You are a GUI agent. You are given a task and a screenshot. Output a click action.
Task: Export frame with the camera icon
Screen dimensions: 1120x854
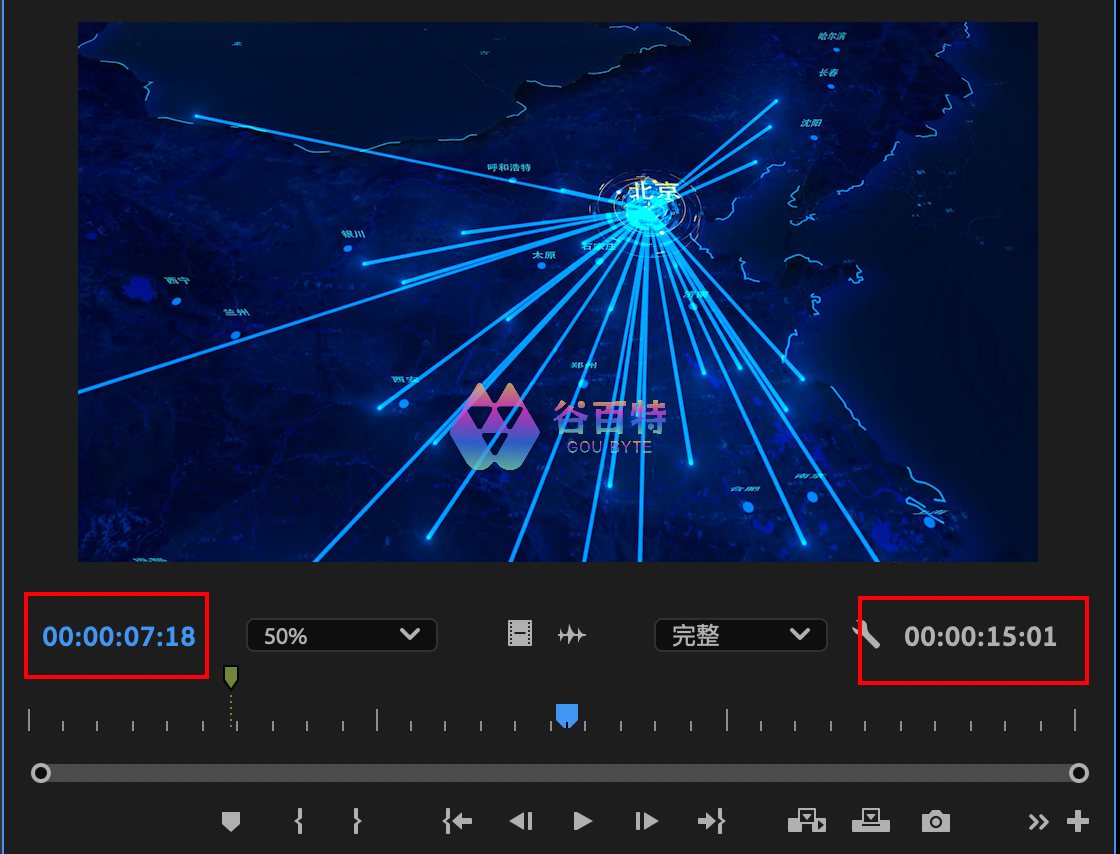[x=935, y=821]
